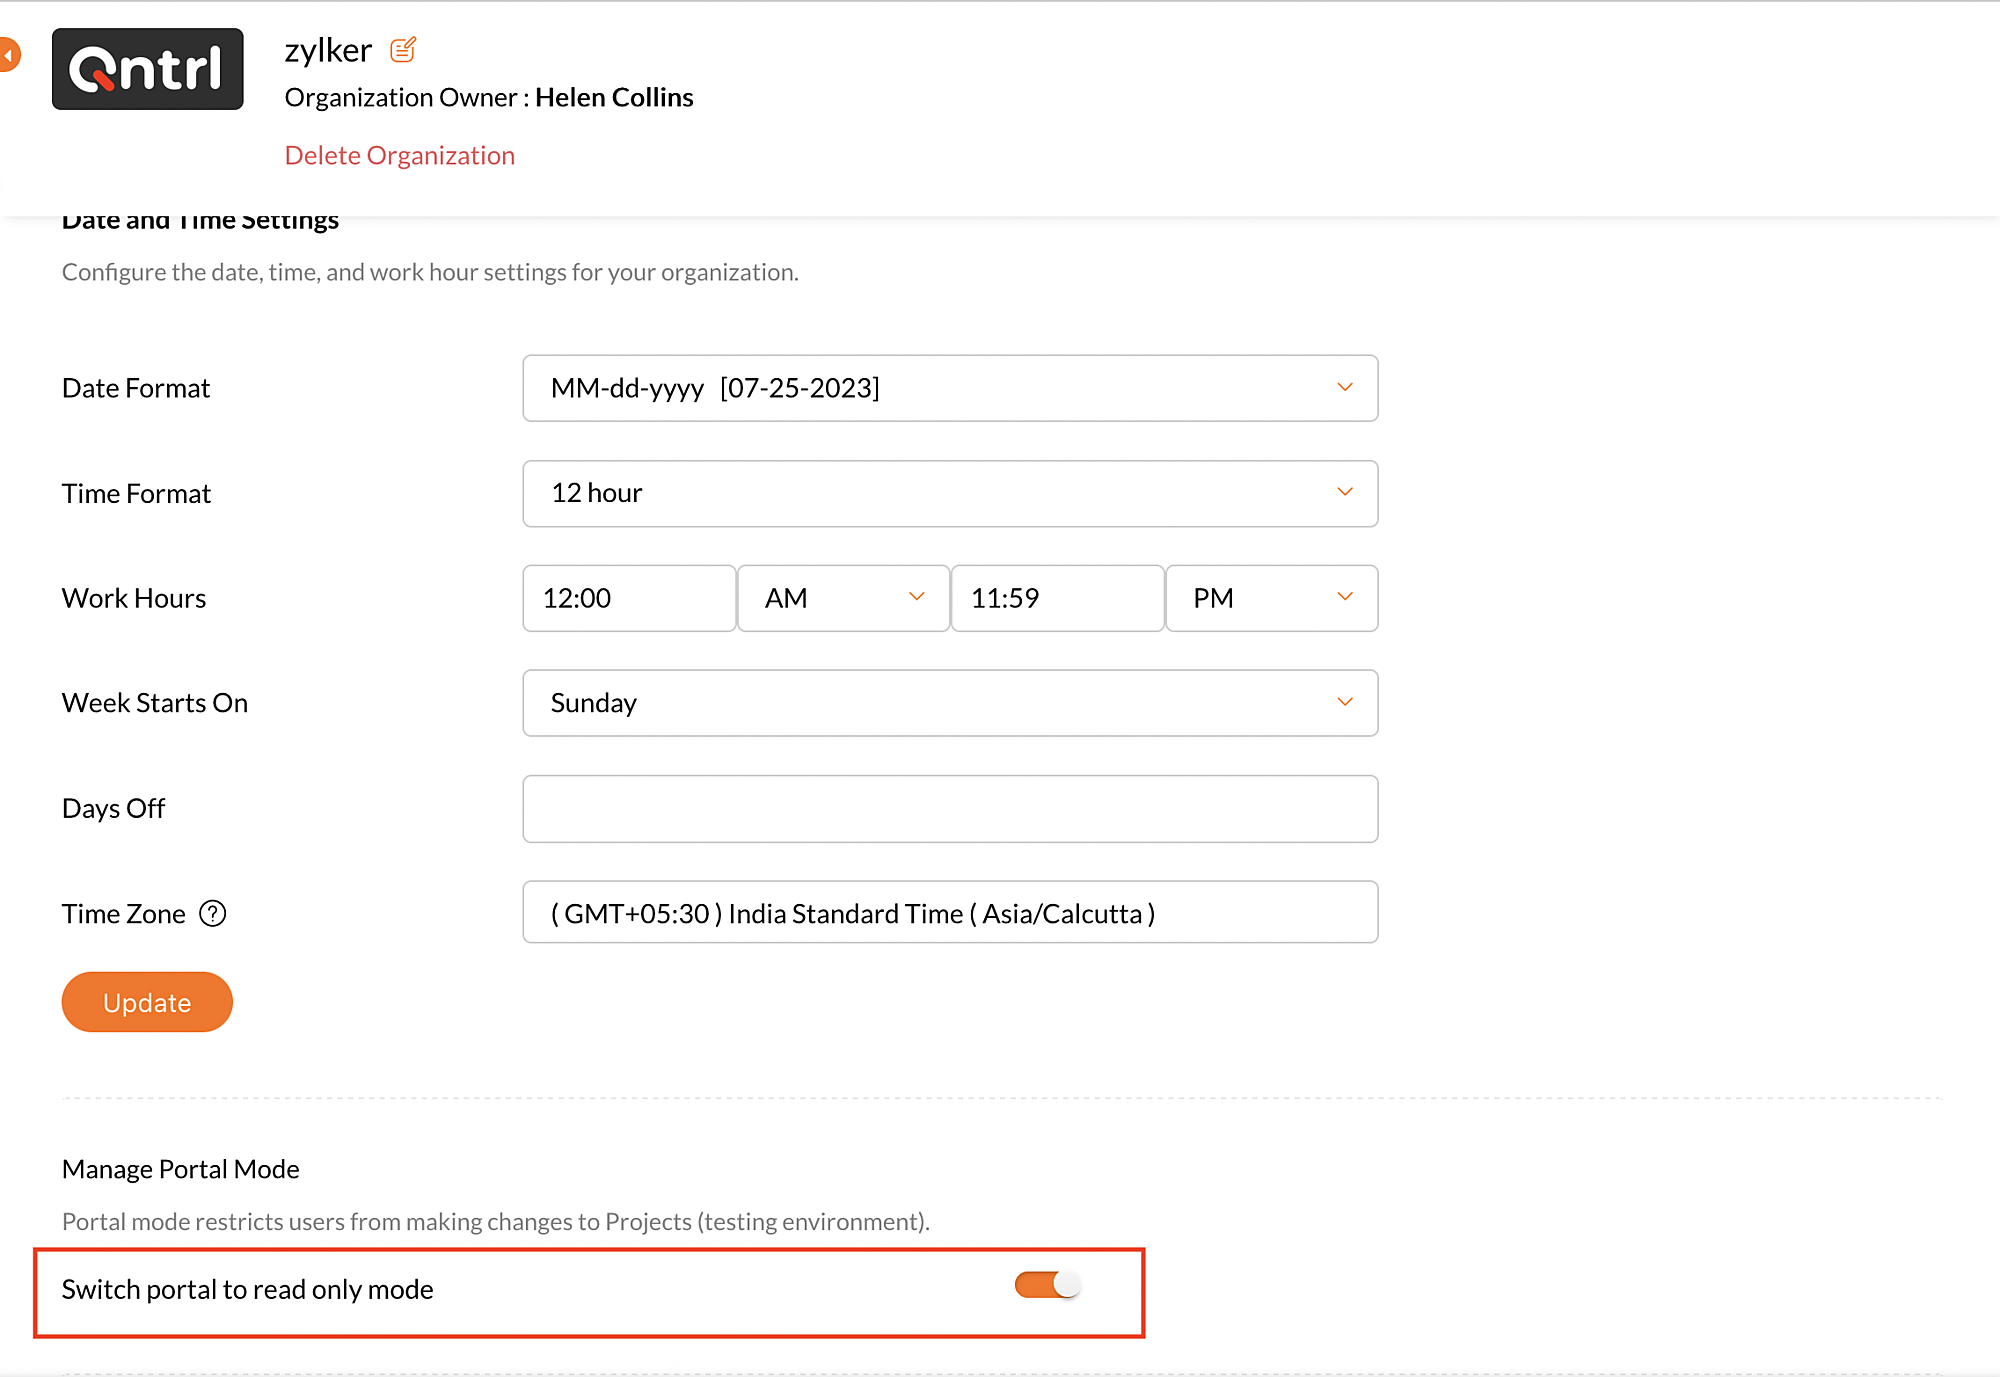Image resolution: width=2000 pixels, height=1377 pixels.
Task: Click the Date Format chevron arrow
Action: click(x=1345, y=387)
